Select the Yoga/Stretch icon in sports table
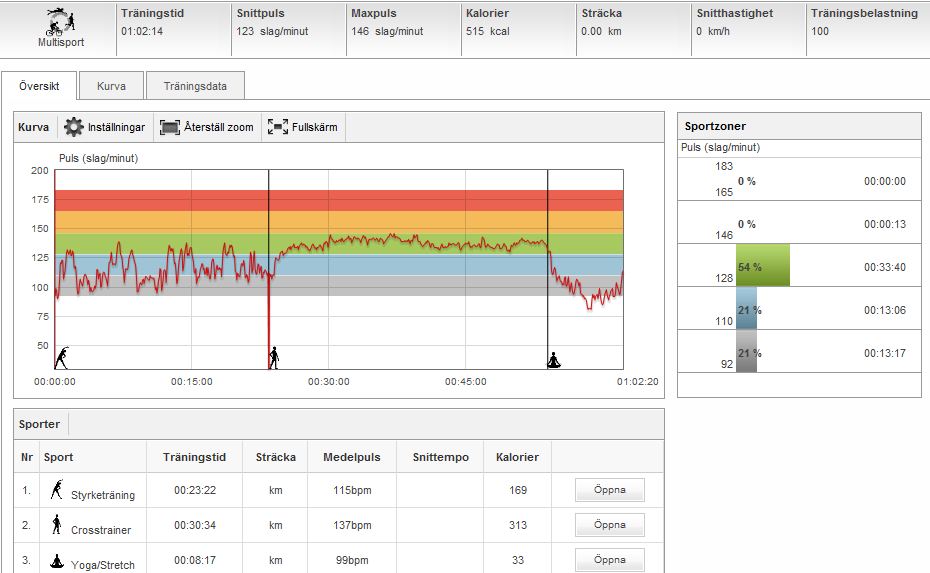930x573 pixels. tap(57, 560)
